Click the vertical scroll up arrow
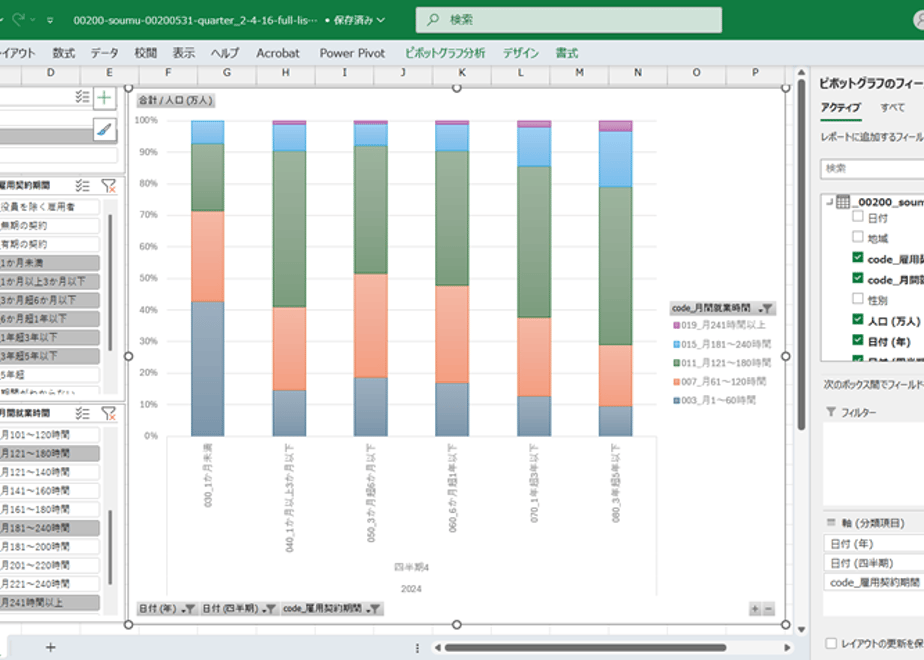This screenshot has width=924, height=660. (x=801, y=72)
